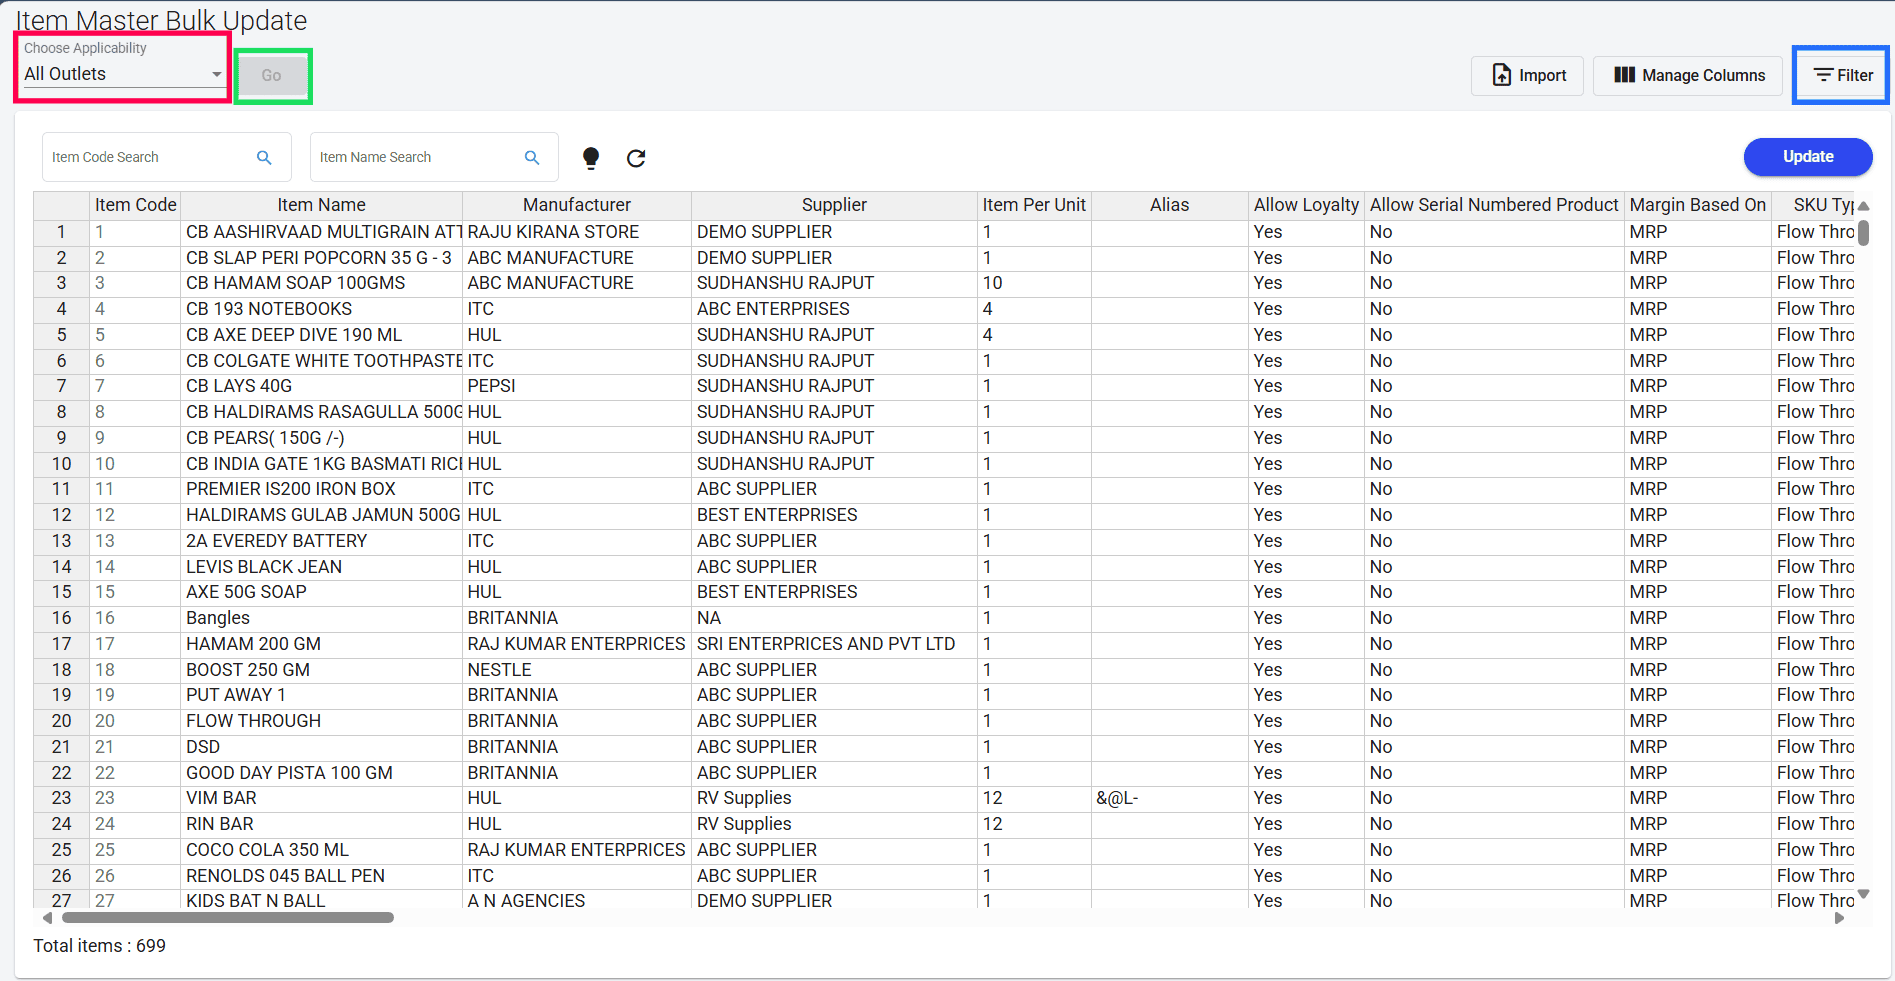The width and height of the screenshot is (1895, 981).
Task: Select the CB 193 NOTEBOOKS cell
Action: tap(322, 309)
